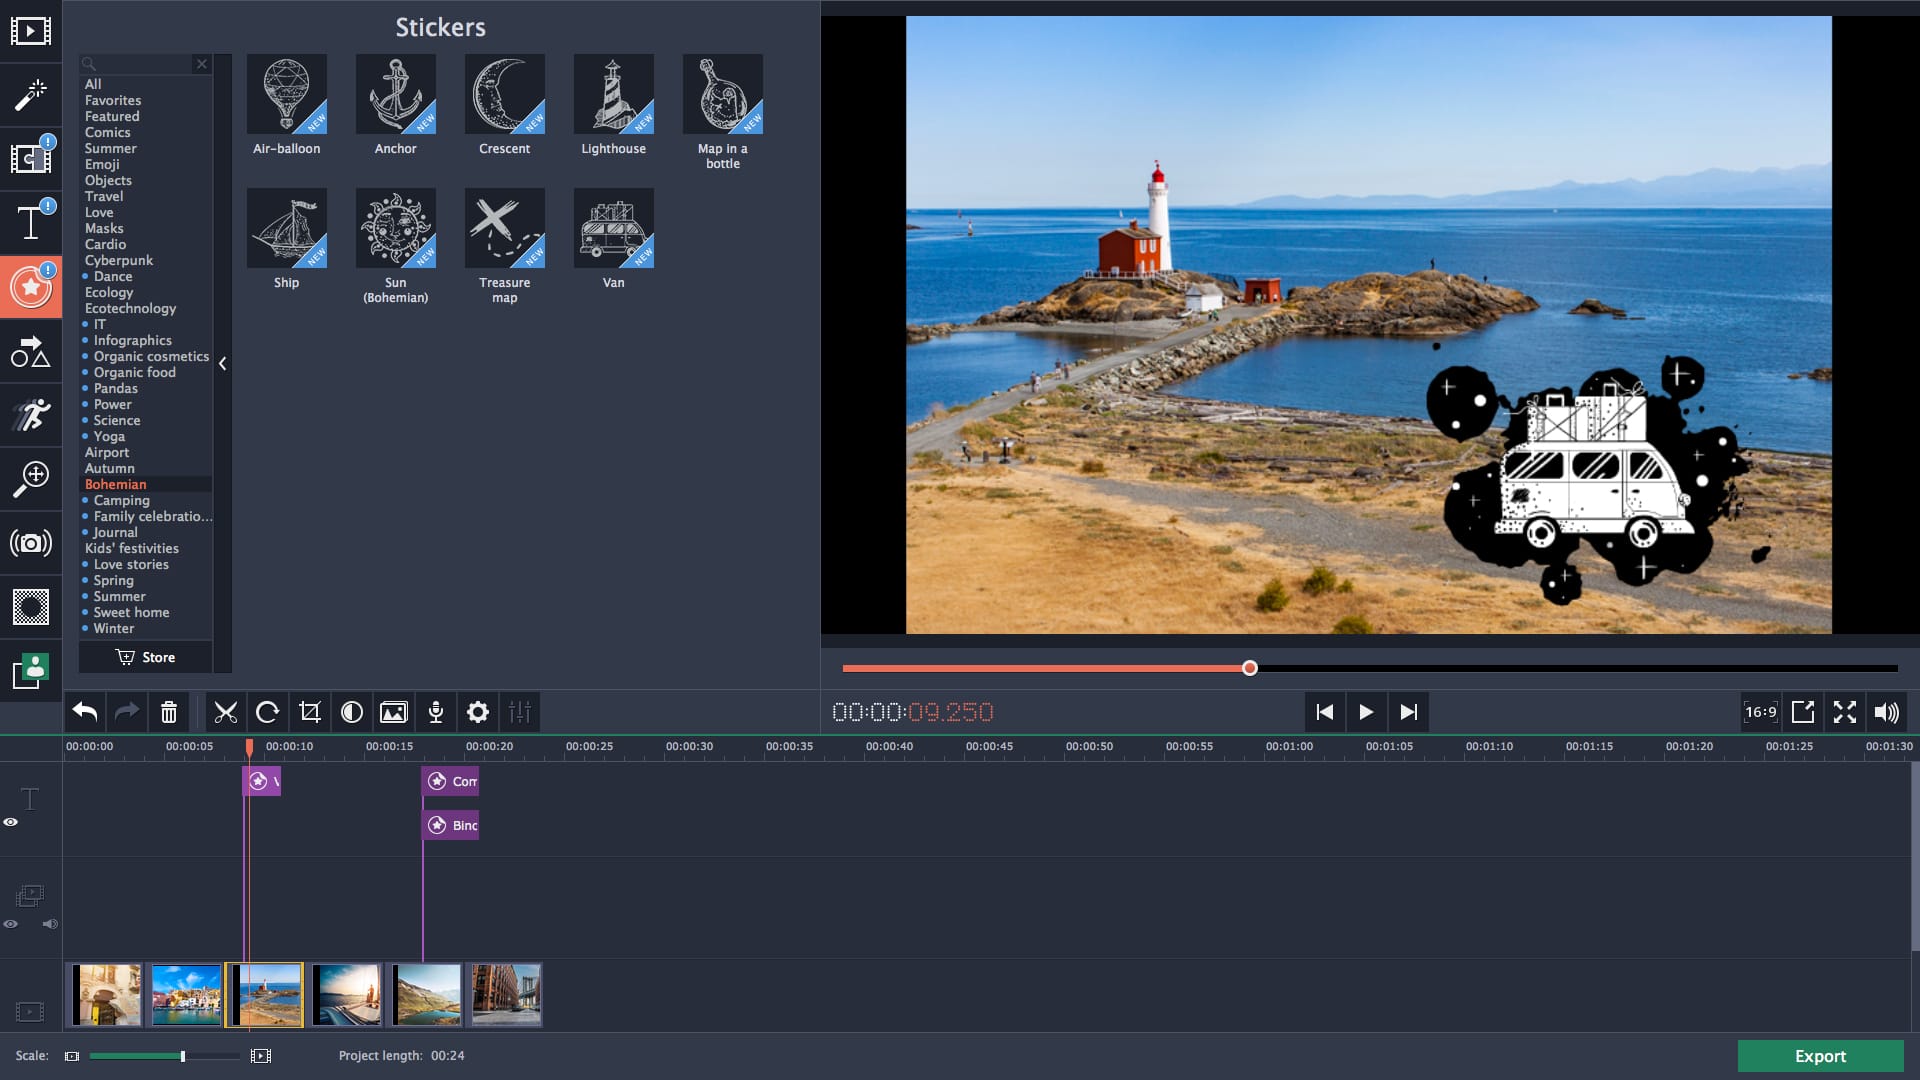Open Color Adjustments for the clip
The height and width of the screenshot is (1080, 1920).
(352, 712)
